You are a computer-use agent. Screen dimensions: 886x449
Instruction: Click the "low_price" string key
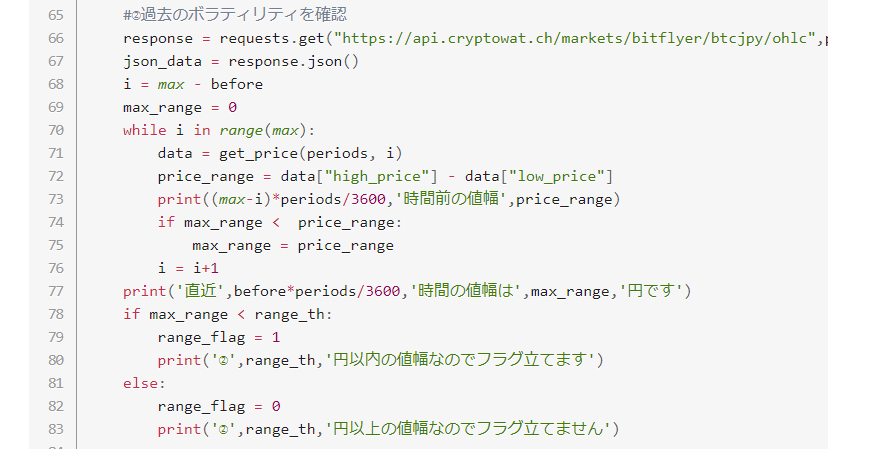point(558,176)
